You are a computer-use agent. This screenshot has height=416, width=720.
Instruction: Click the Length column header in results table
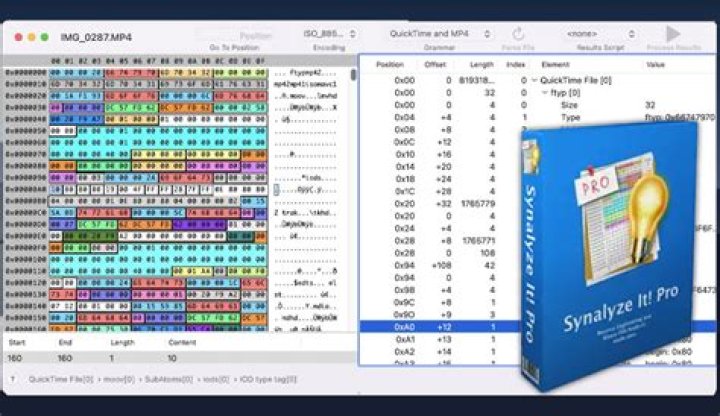pyautogui.click(x=482, y=65)
